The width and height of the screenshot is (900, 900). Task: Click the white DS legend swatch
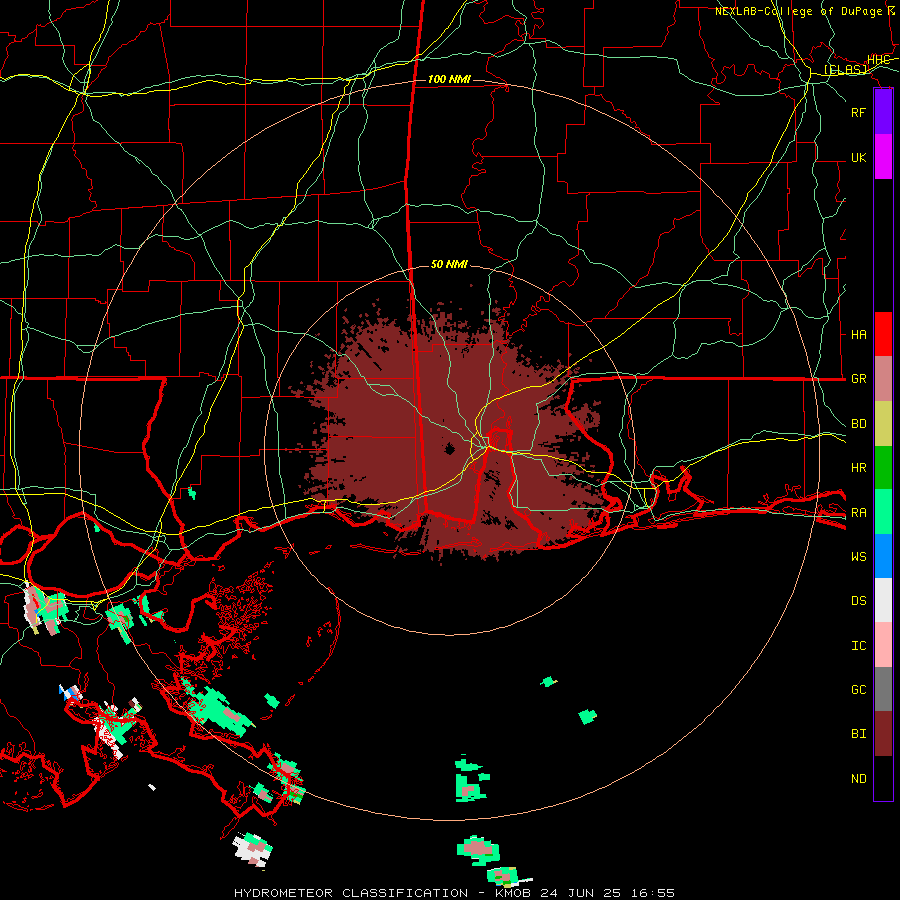[x=883, y=600]
